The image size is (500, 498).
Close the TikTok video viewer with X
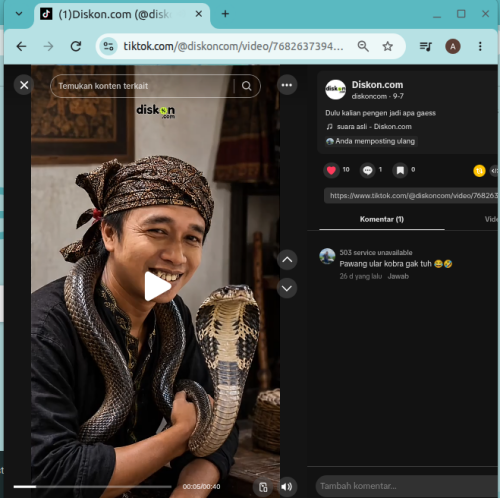pos(24,85)
